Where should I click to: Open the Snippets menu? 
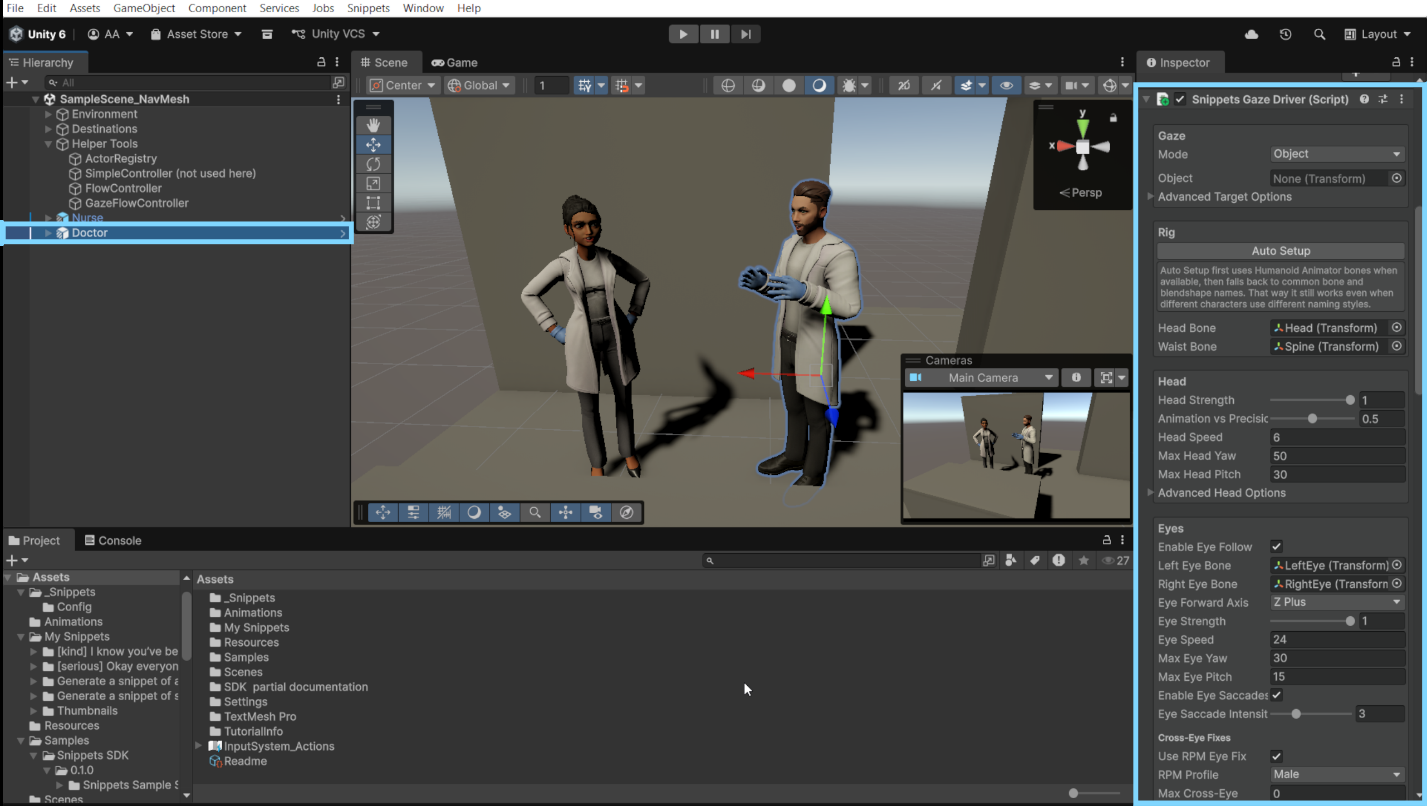tap(368, 8)
